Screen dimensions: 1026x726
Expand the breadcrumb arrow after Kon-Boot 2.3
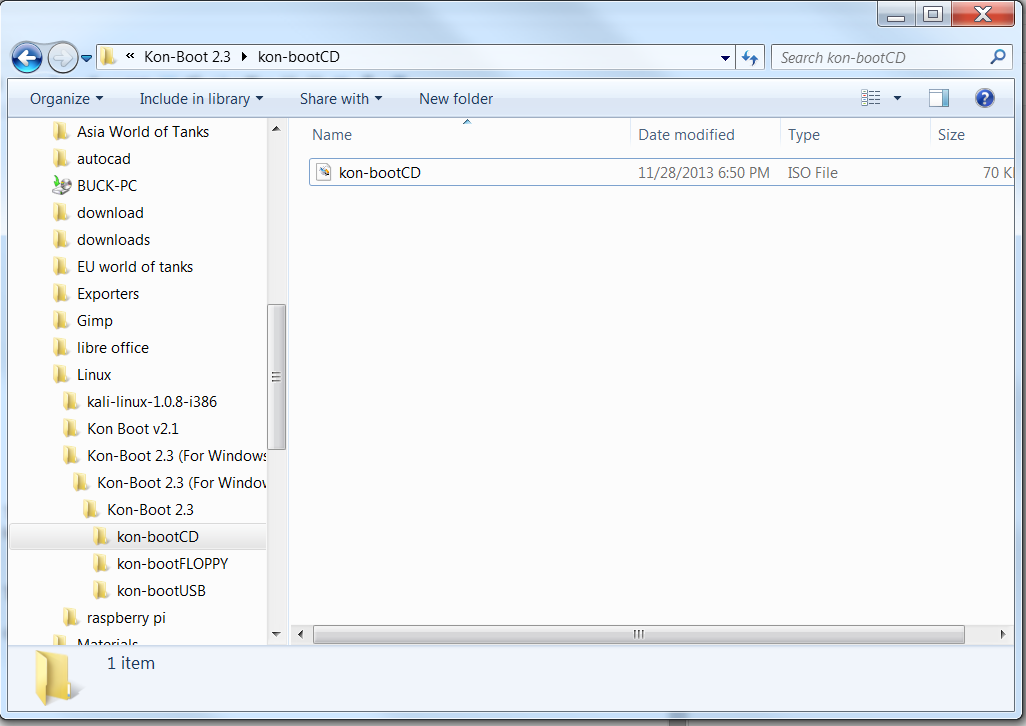[x=245, y=57]
